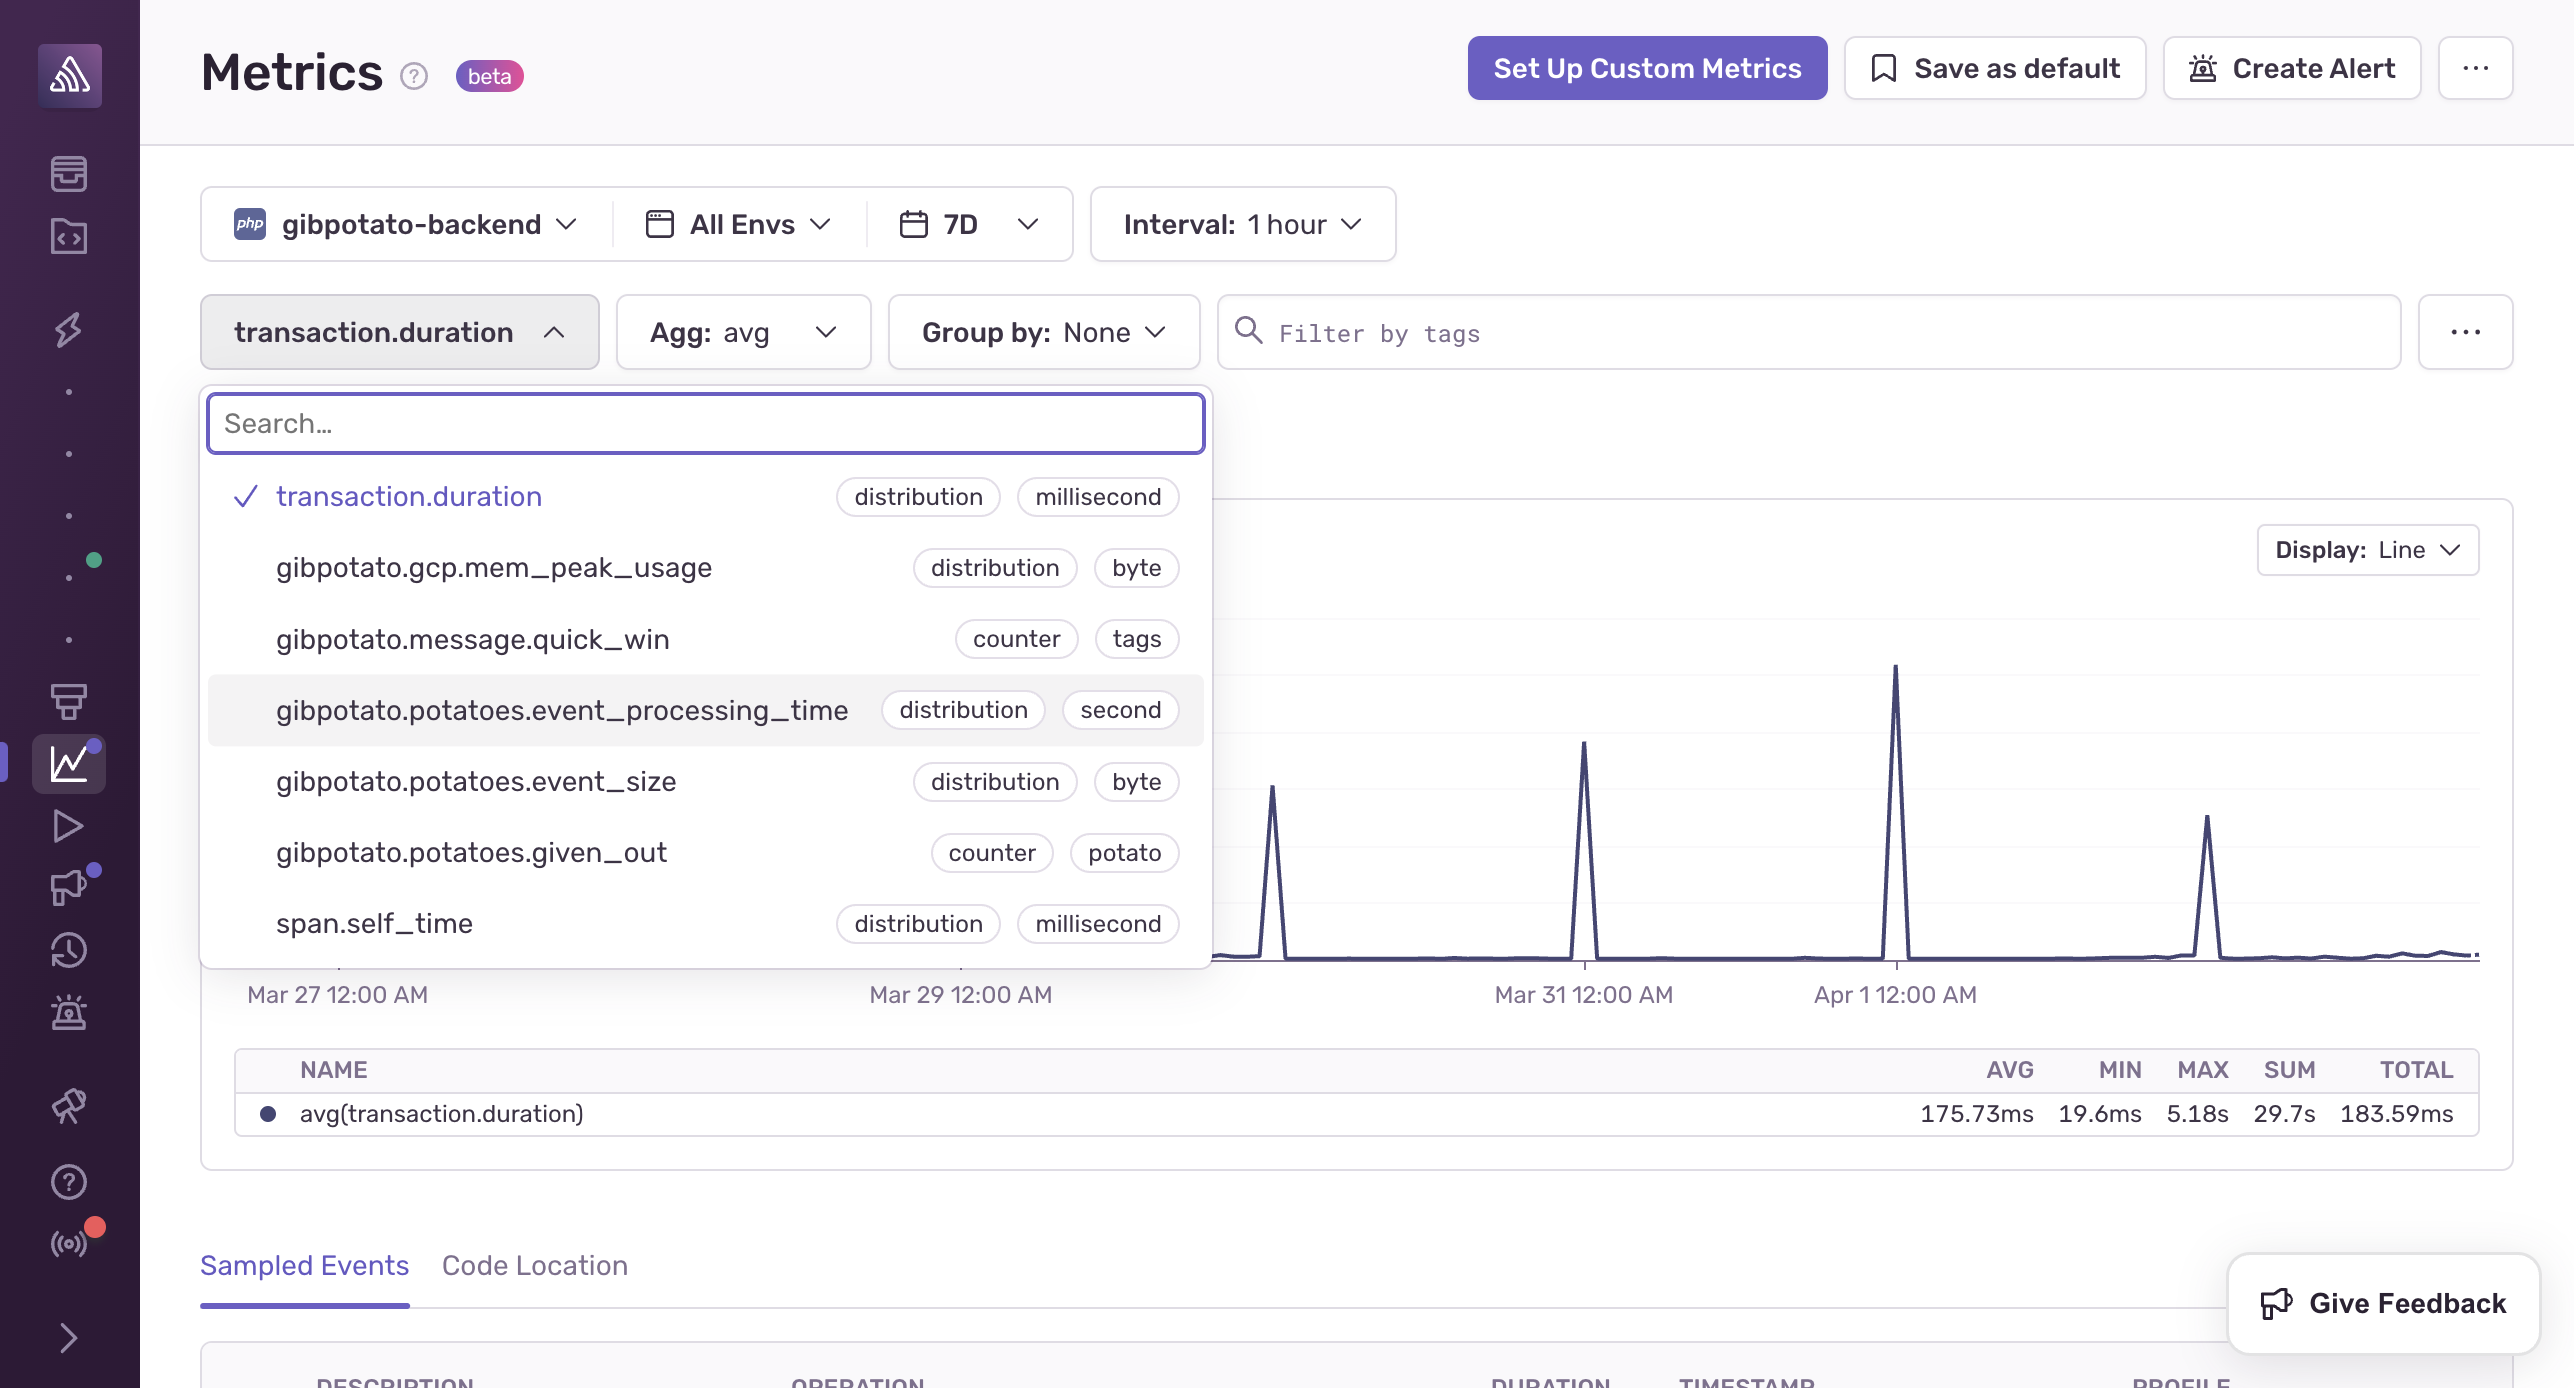The width and height of the screenshot is (2574, 1388).
Task: Open the query row more options menu
Action: 2466,332
